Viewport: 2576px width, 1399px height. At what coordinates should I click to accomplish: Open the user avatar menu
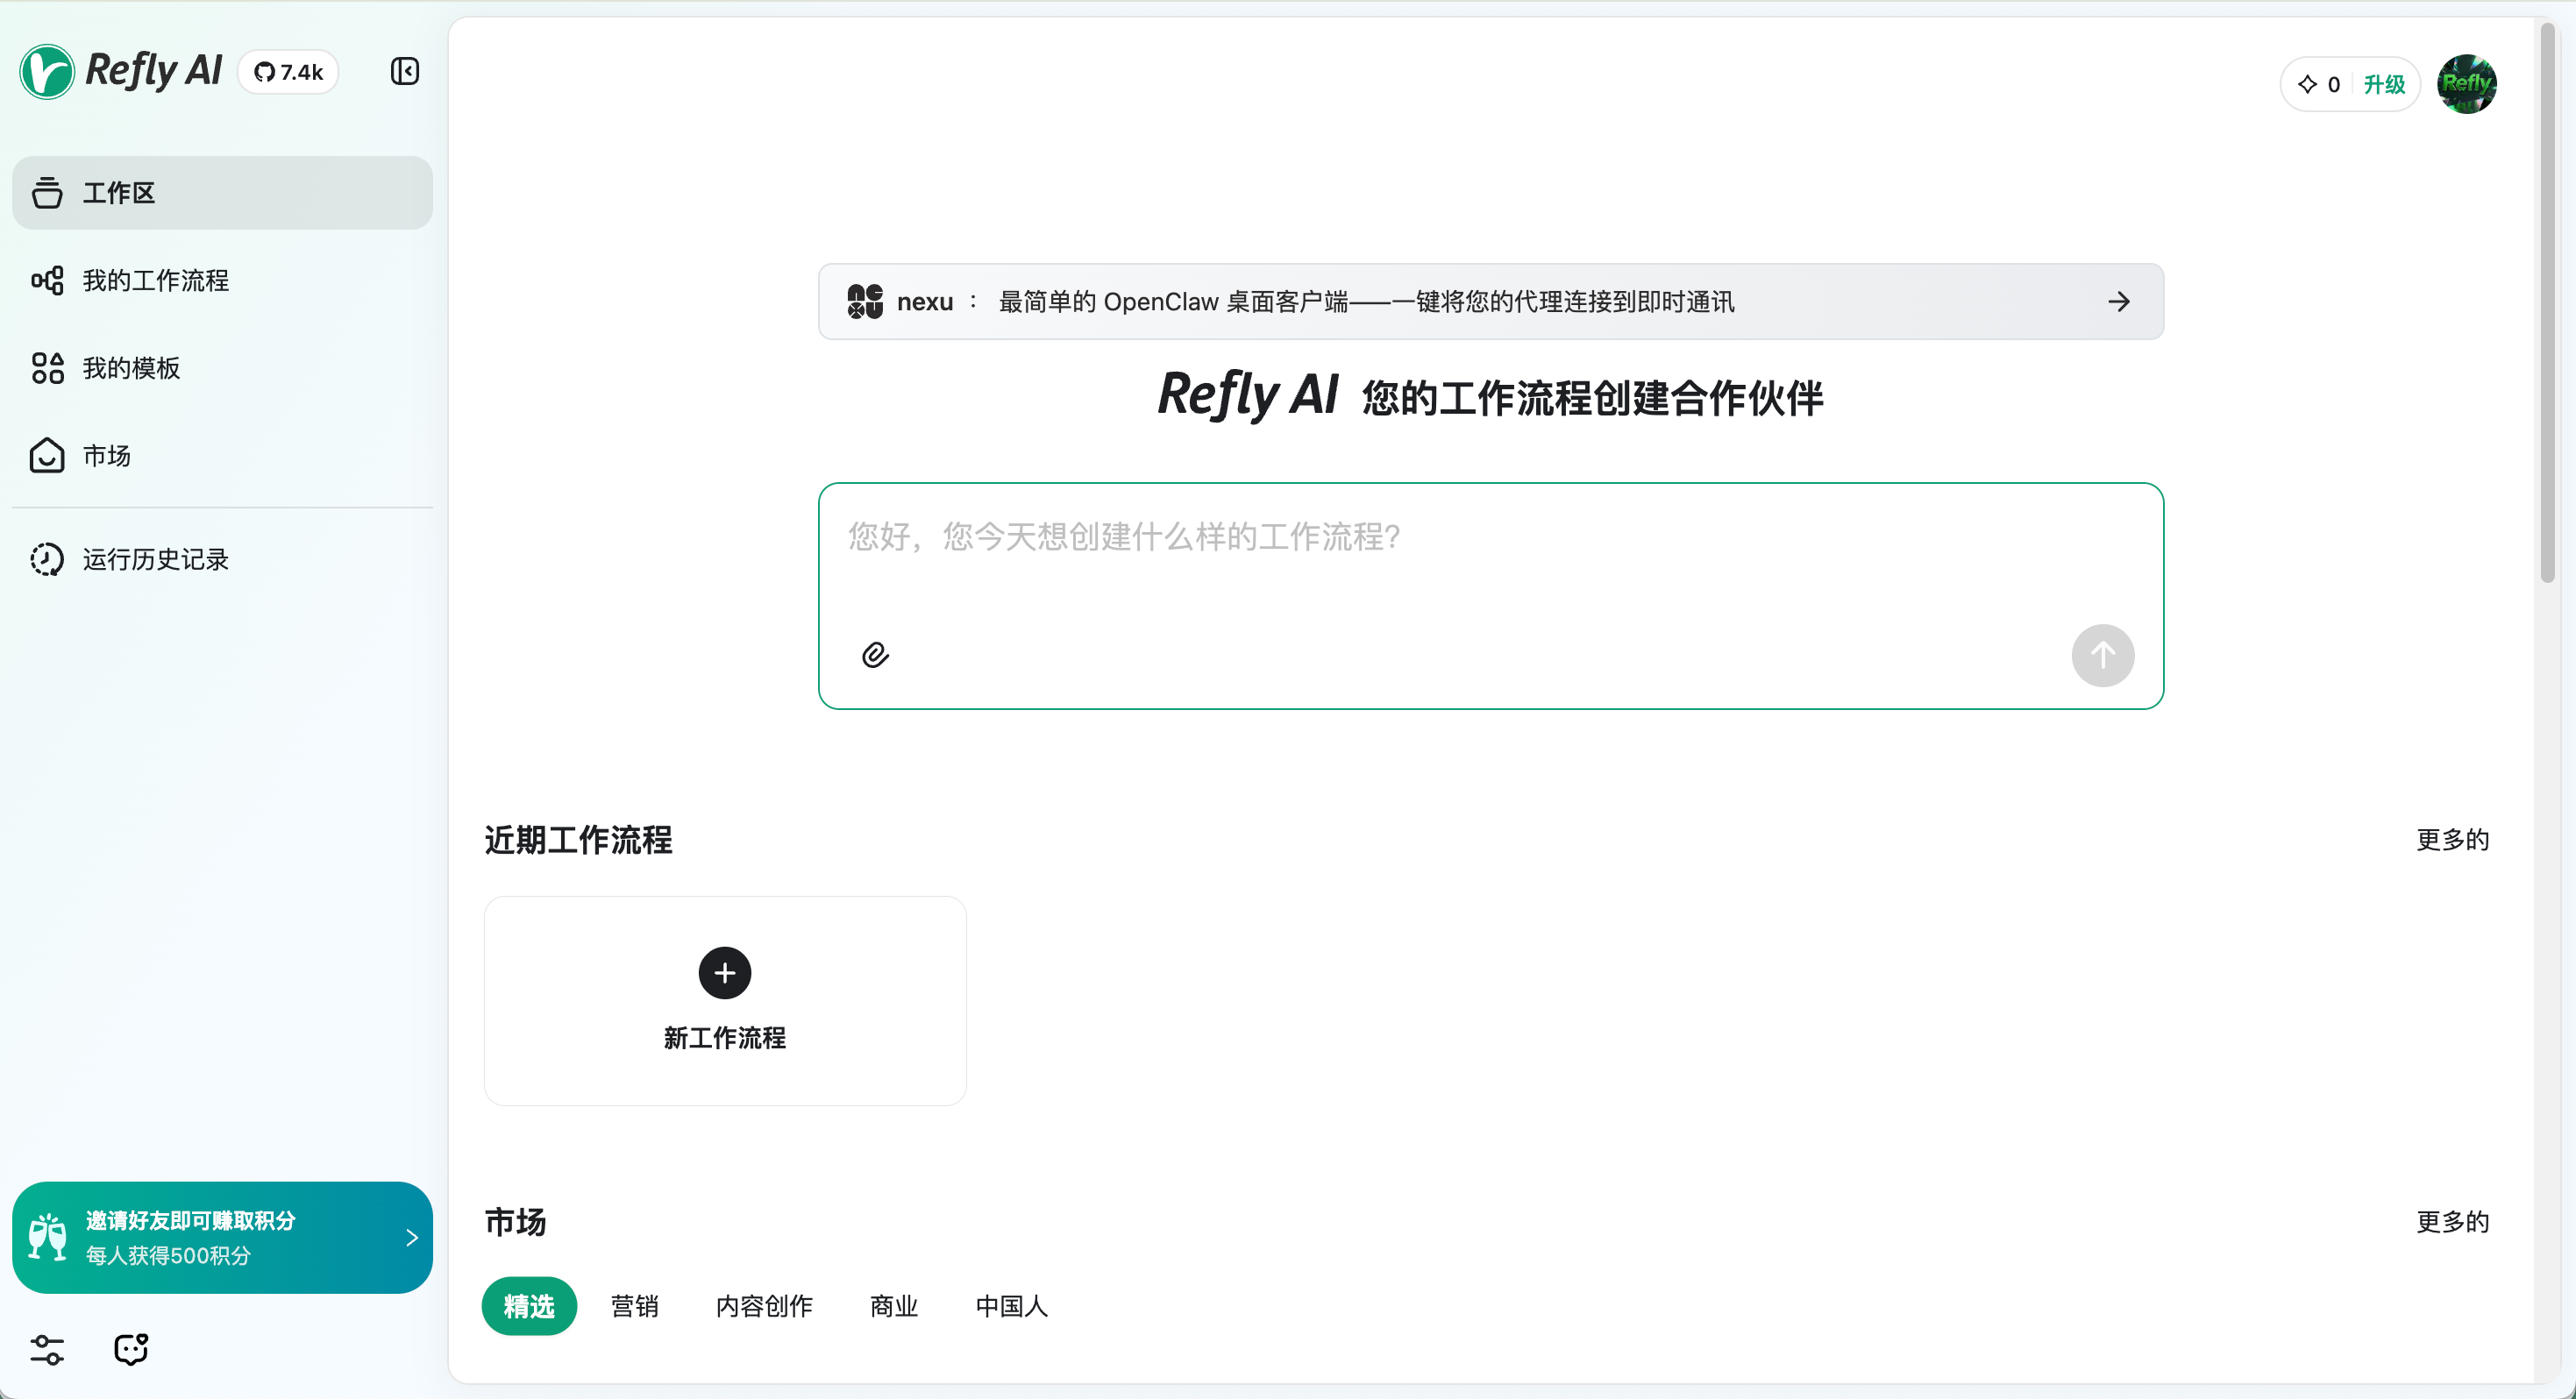pos(2467,84)
